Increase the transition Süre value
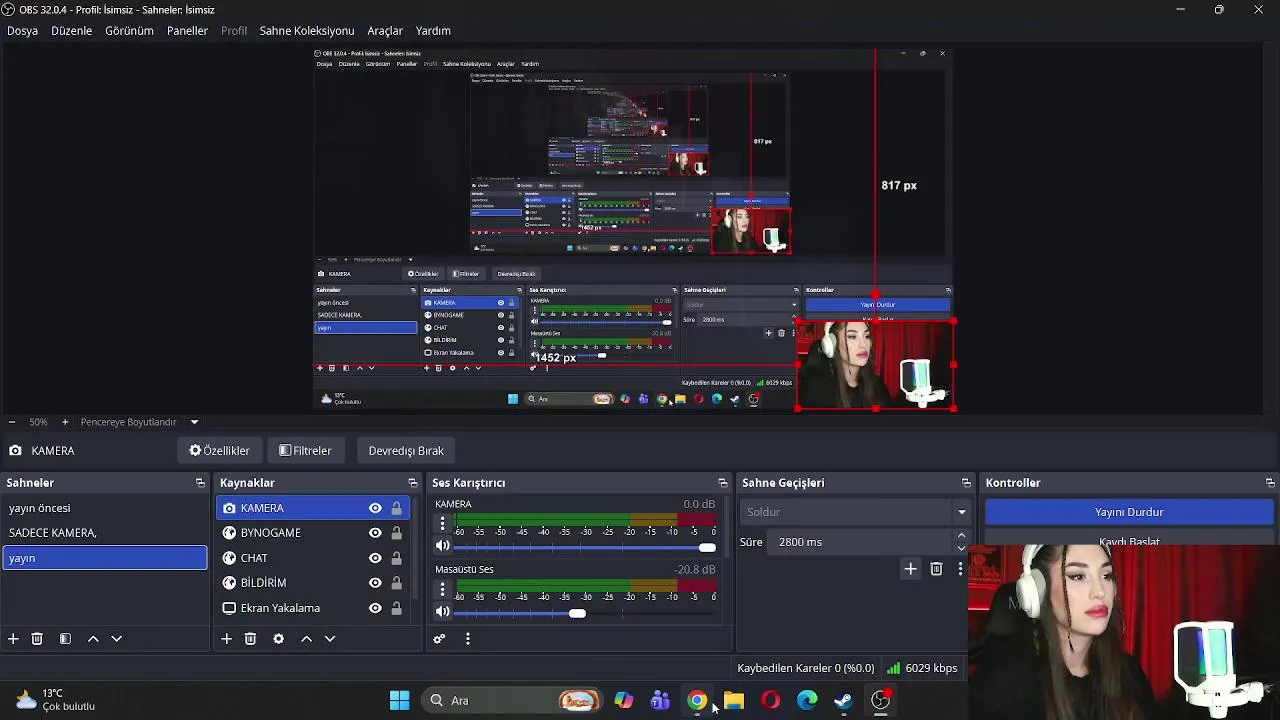Viewport: 1280px width, 720px height. [x=961, y=536]
